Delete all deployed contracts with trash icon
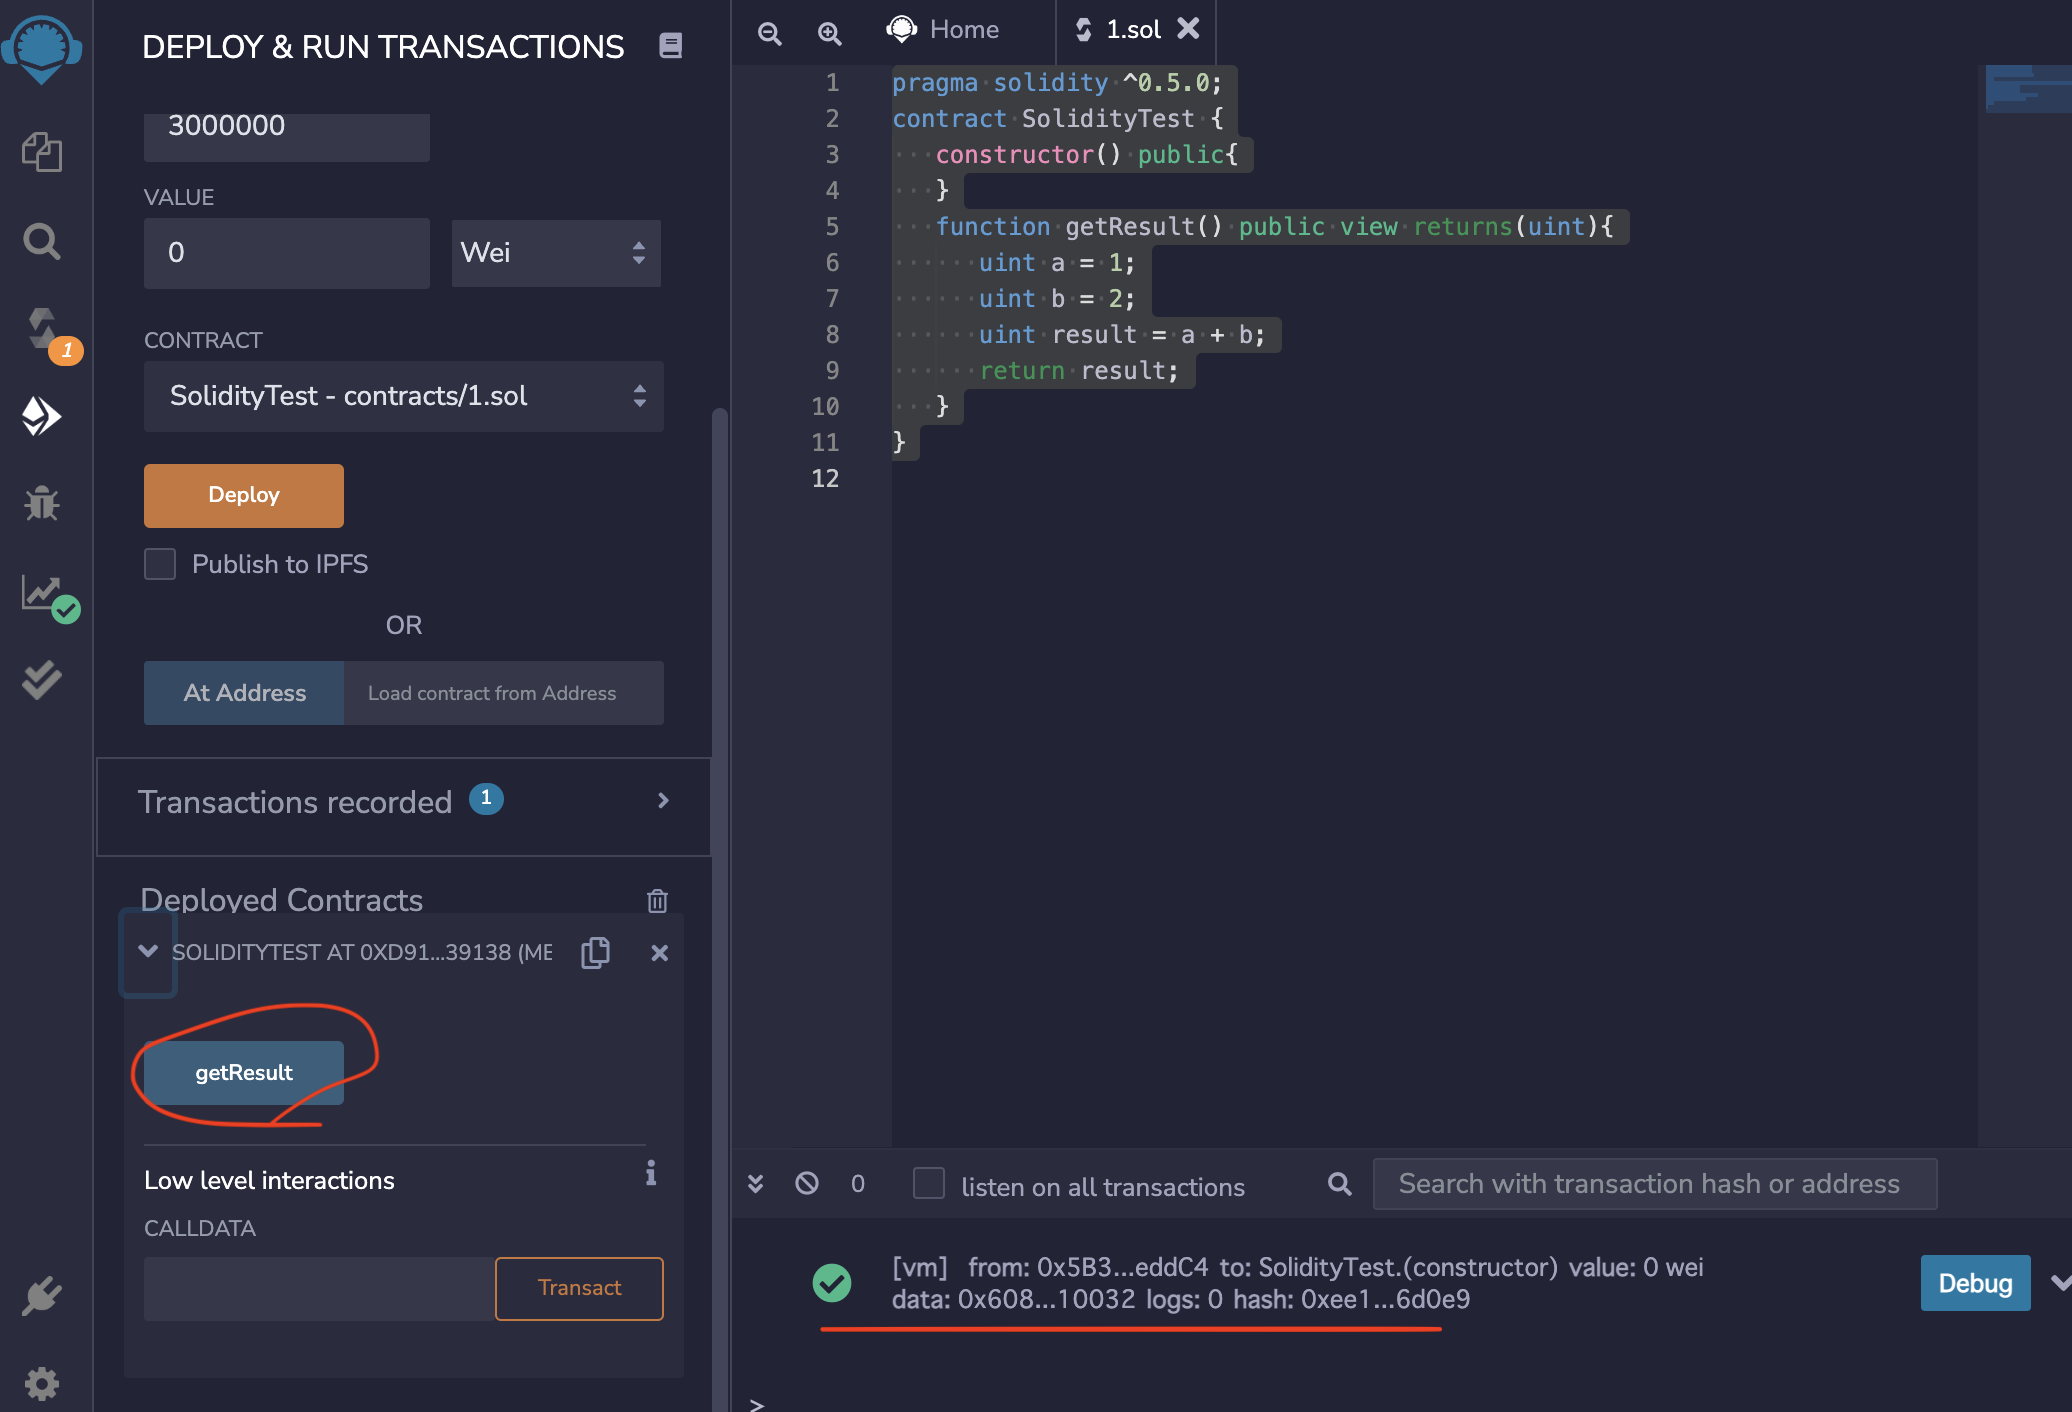This screenshot has width=2072, height=1412. (x=657, y=901)
